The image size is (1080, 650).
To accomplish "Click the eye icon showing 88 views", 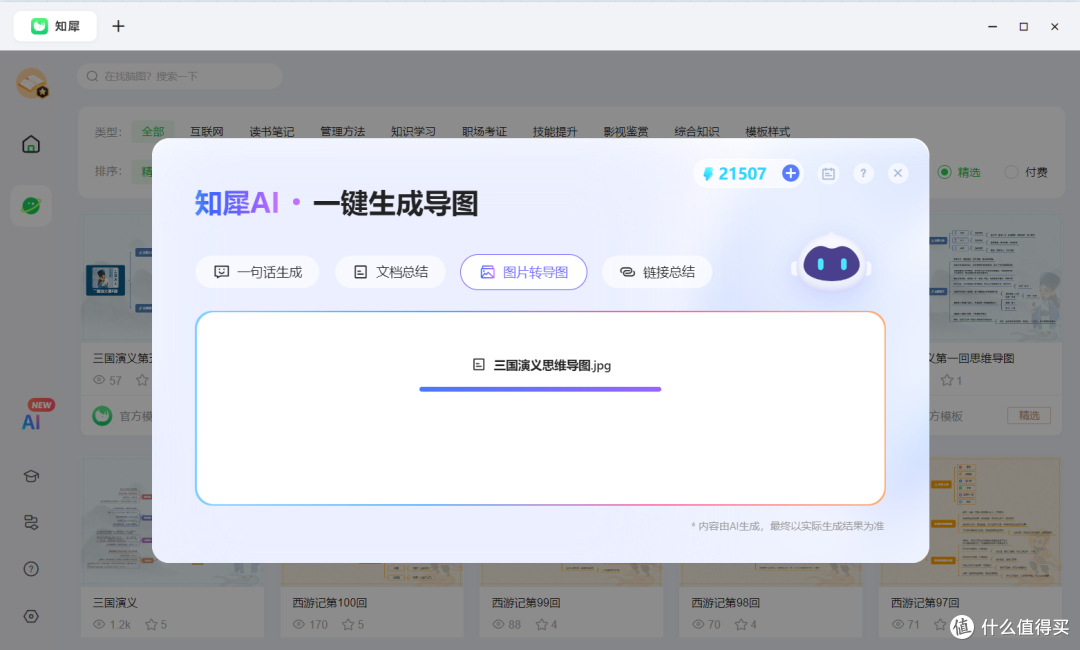I will 499,625.
